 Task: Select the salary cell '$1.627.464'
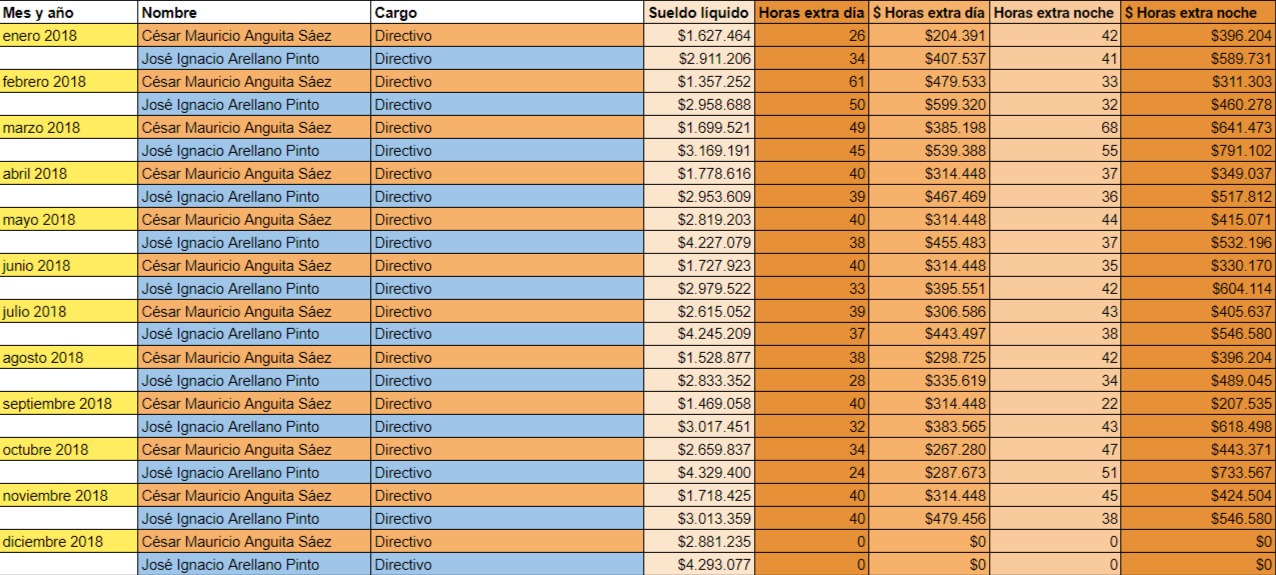[x=699, y=36]
